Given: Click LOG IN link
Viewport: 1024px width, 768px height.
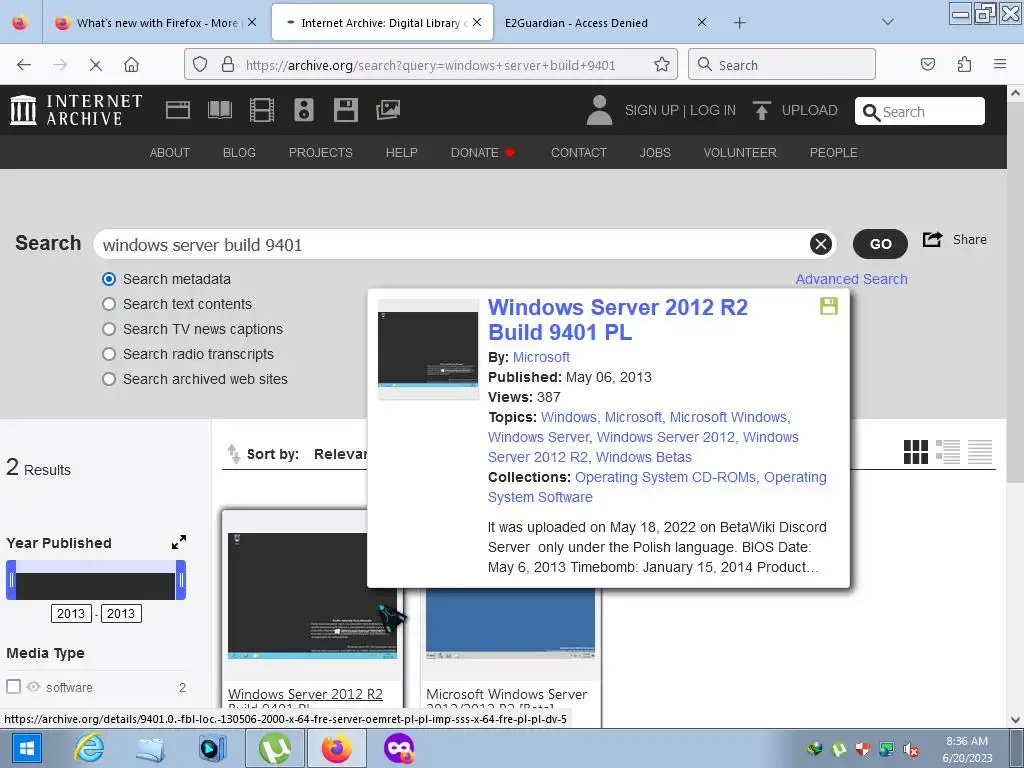Looking at the screenshot, I should coord(712,110).
